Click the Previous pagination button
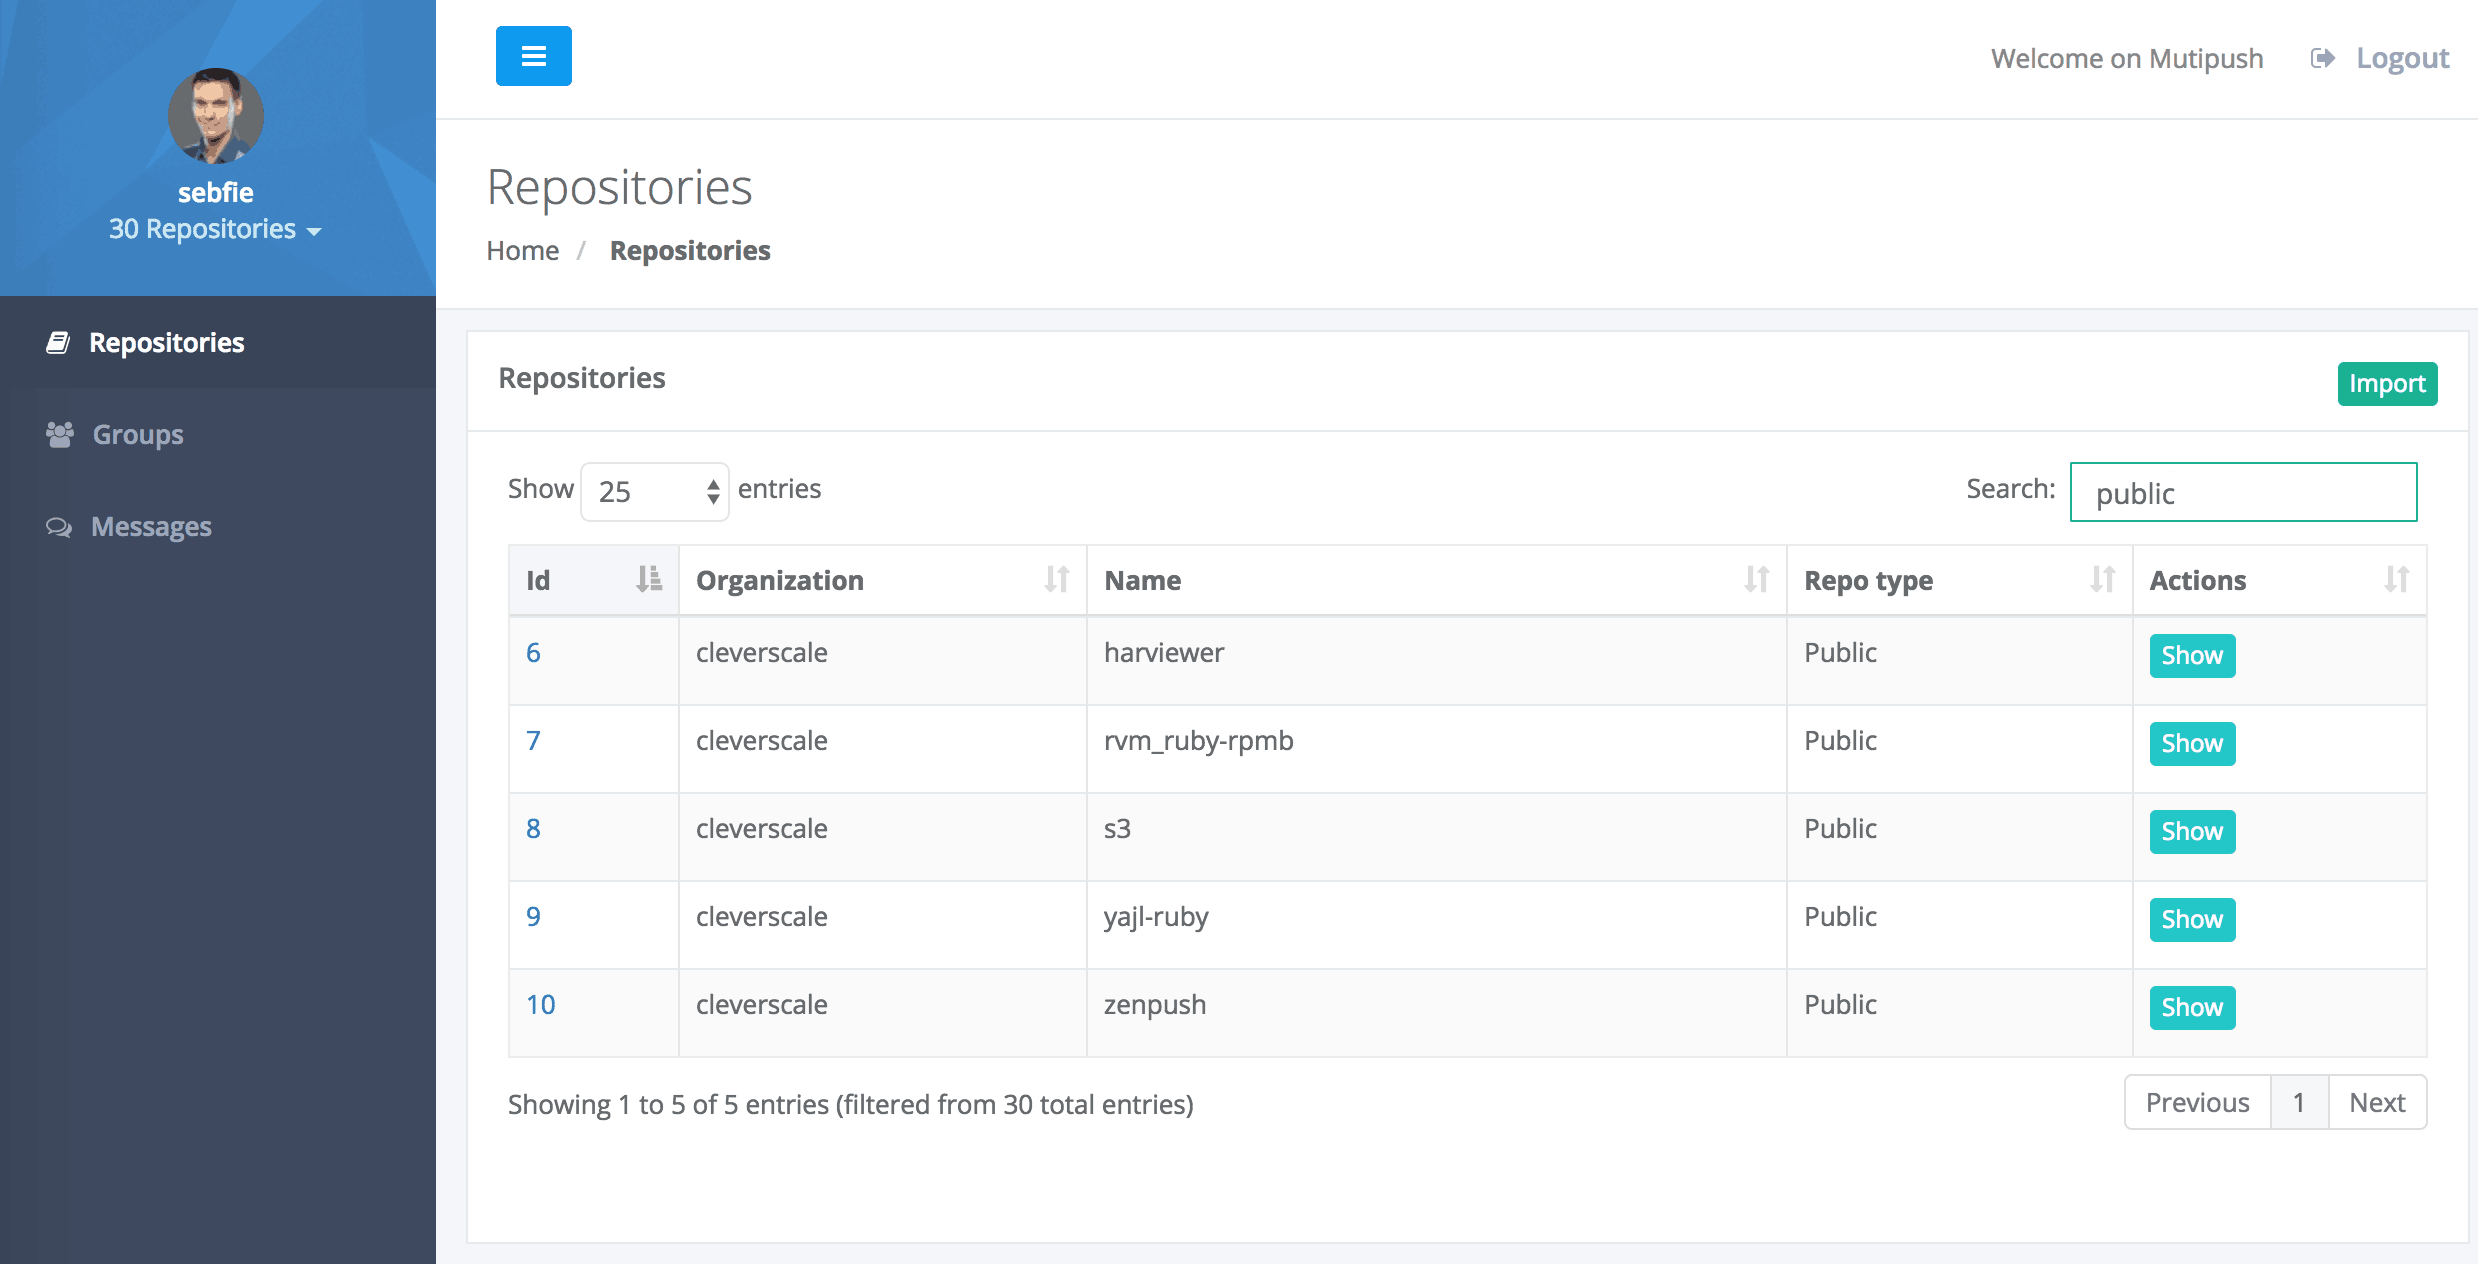2478x1264 pixels. pos(2197,1102)
